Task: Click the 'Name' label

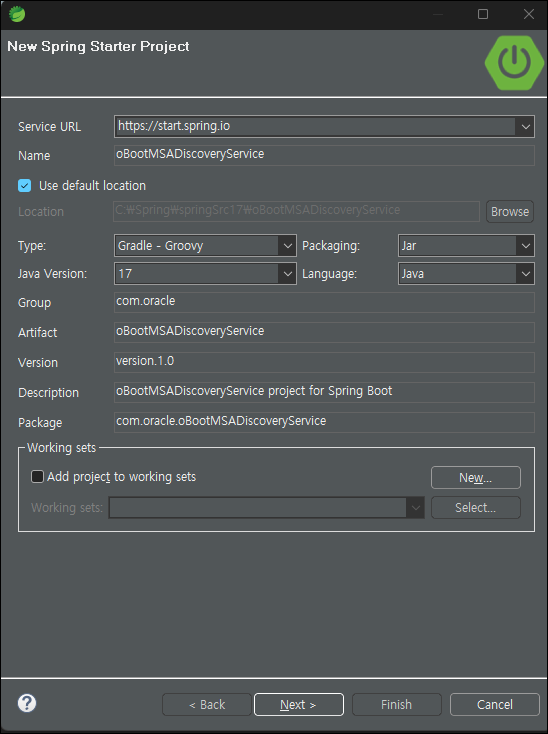Action: click(34, 156)
